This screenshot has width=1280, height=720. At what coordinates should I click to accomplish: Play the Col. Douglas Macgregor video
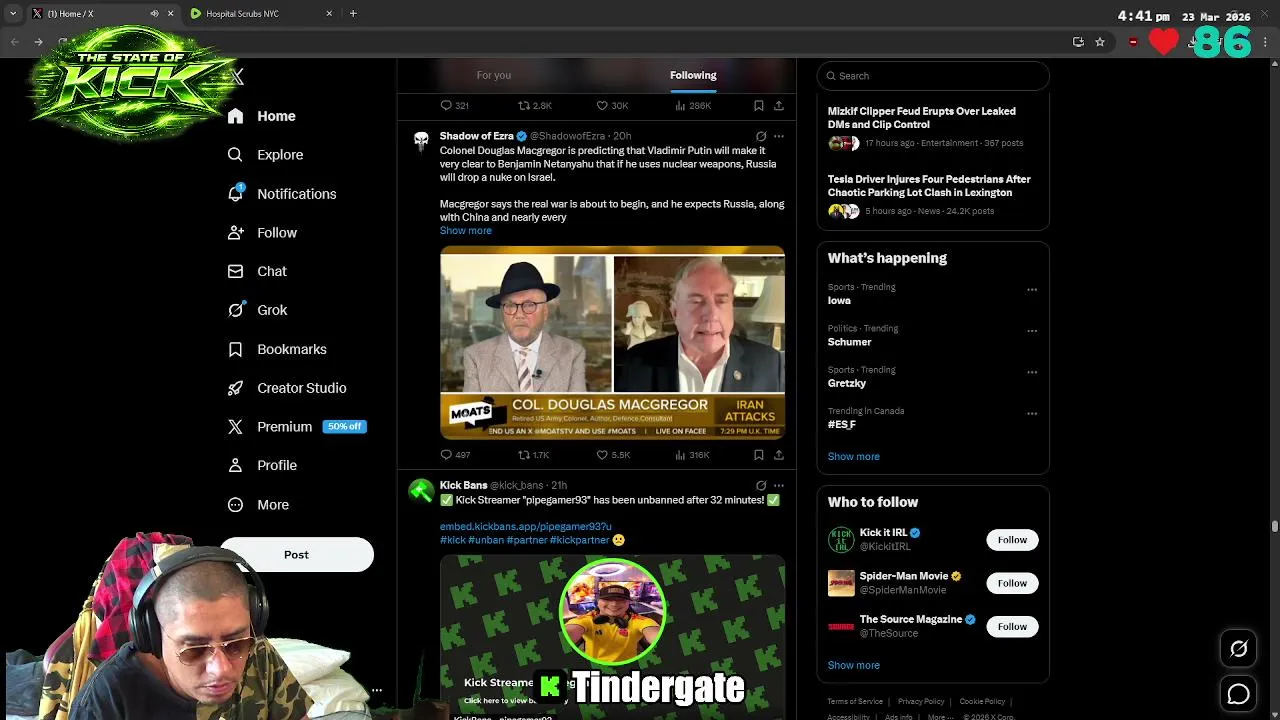(612, 342)
